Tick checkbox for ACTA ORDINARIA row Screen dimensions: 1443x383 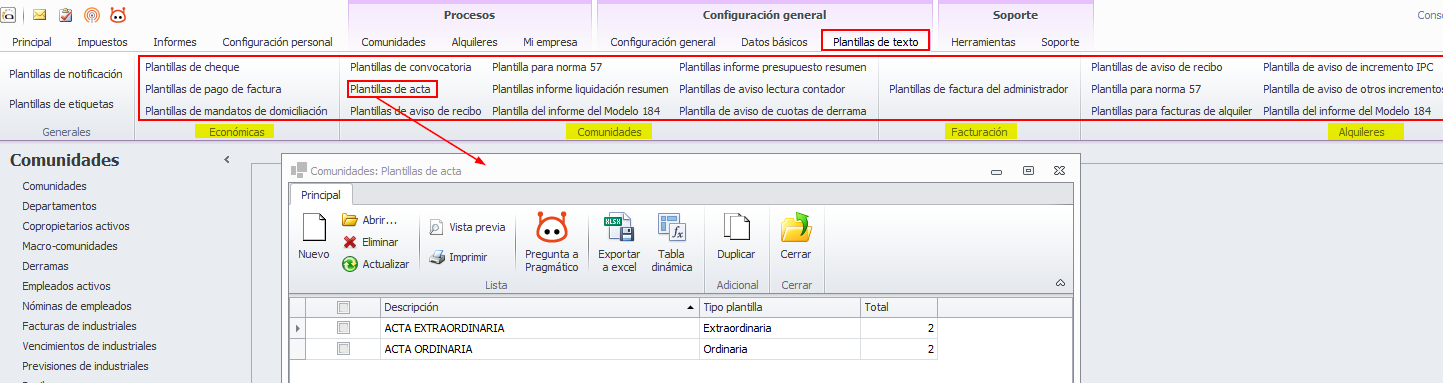[x=343, y=349]
